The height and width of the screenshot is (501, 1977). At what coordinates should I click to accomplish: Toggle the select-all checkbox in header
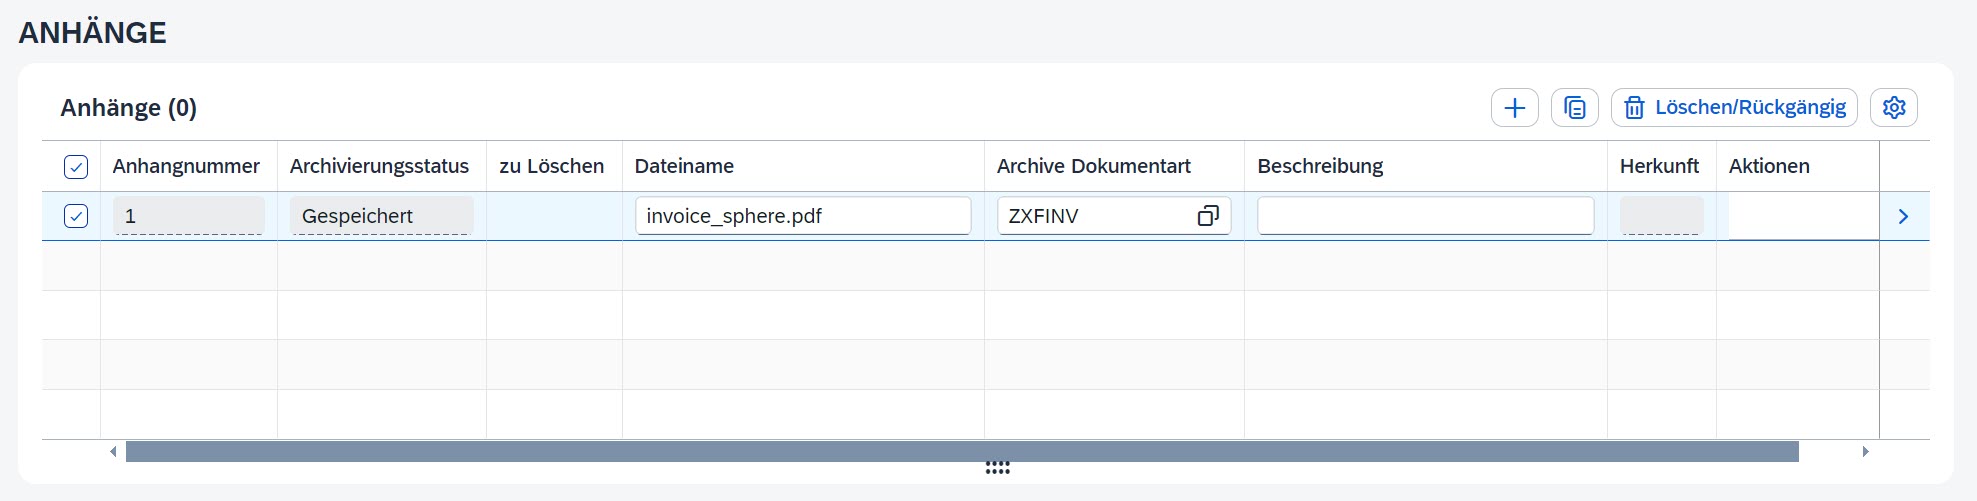(76, 167)
